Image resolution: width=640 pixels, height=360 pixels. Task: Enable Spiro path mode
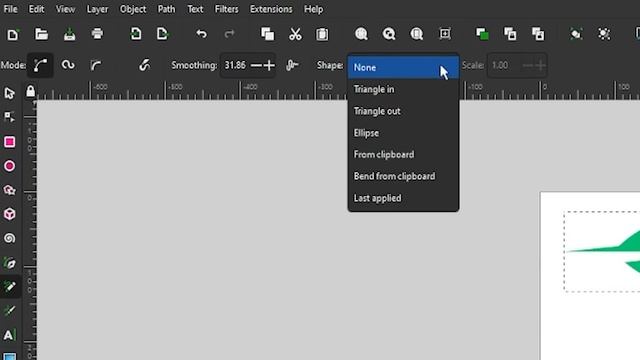[x=68, y=65]
